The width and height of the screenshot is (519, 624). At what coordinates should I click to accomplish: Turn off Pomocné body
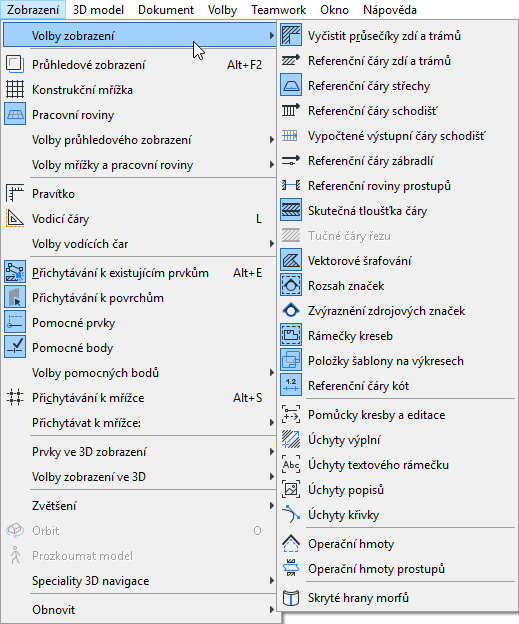(140, 348)
